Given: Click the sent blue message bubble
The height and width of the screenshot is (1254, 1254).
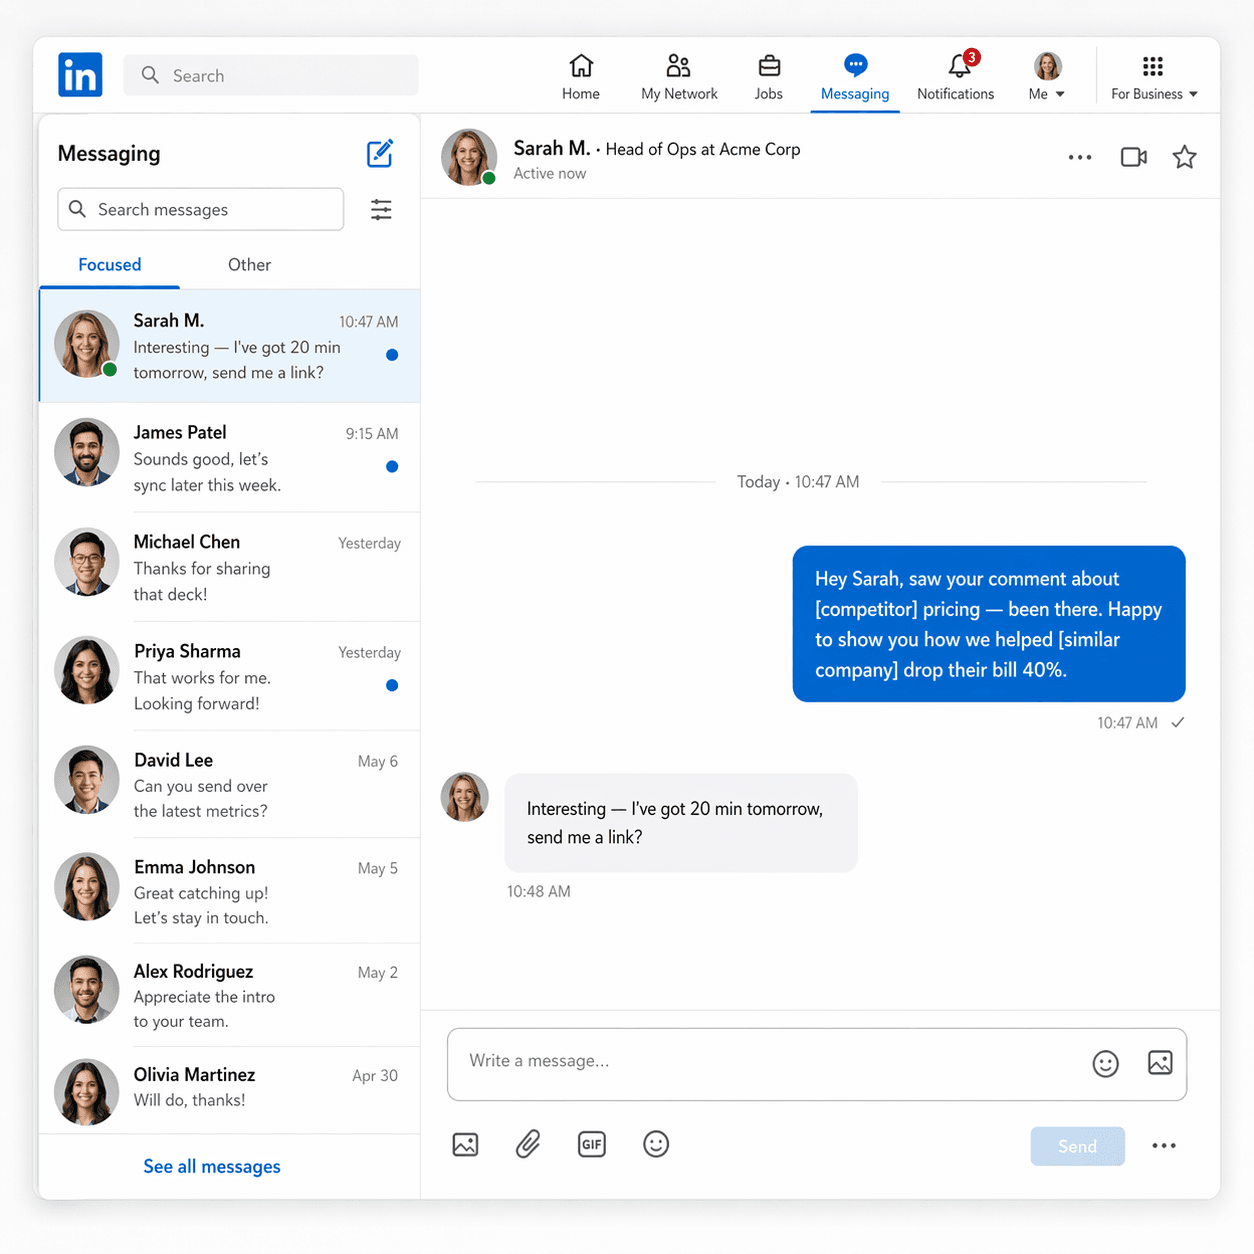Looking at the screenshot, I should (x=989, y=624).
